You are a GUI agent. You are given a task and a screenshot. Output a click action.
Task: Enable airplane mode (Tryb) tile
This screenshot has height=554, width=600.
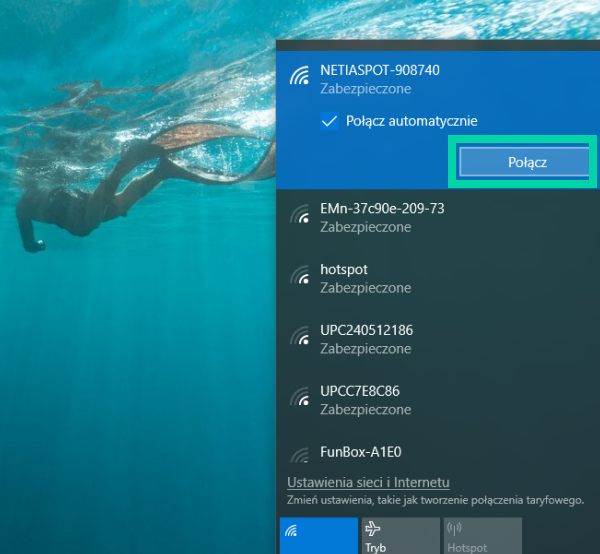click(x=400, y=535)
